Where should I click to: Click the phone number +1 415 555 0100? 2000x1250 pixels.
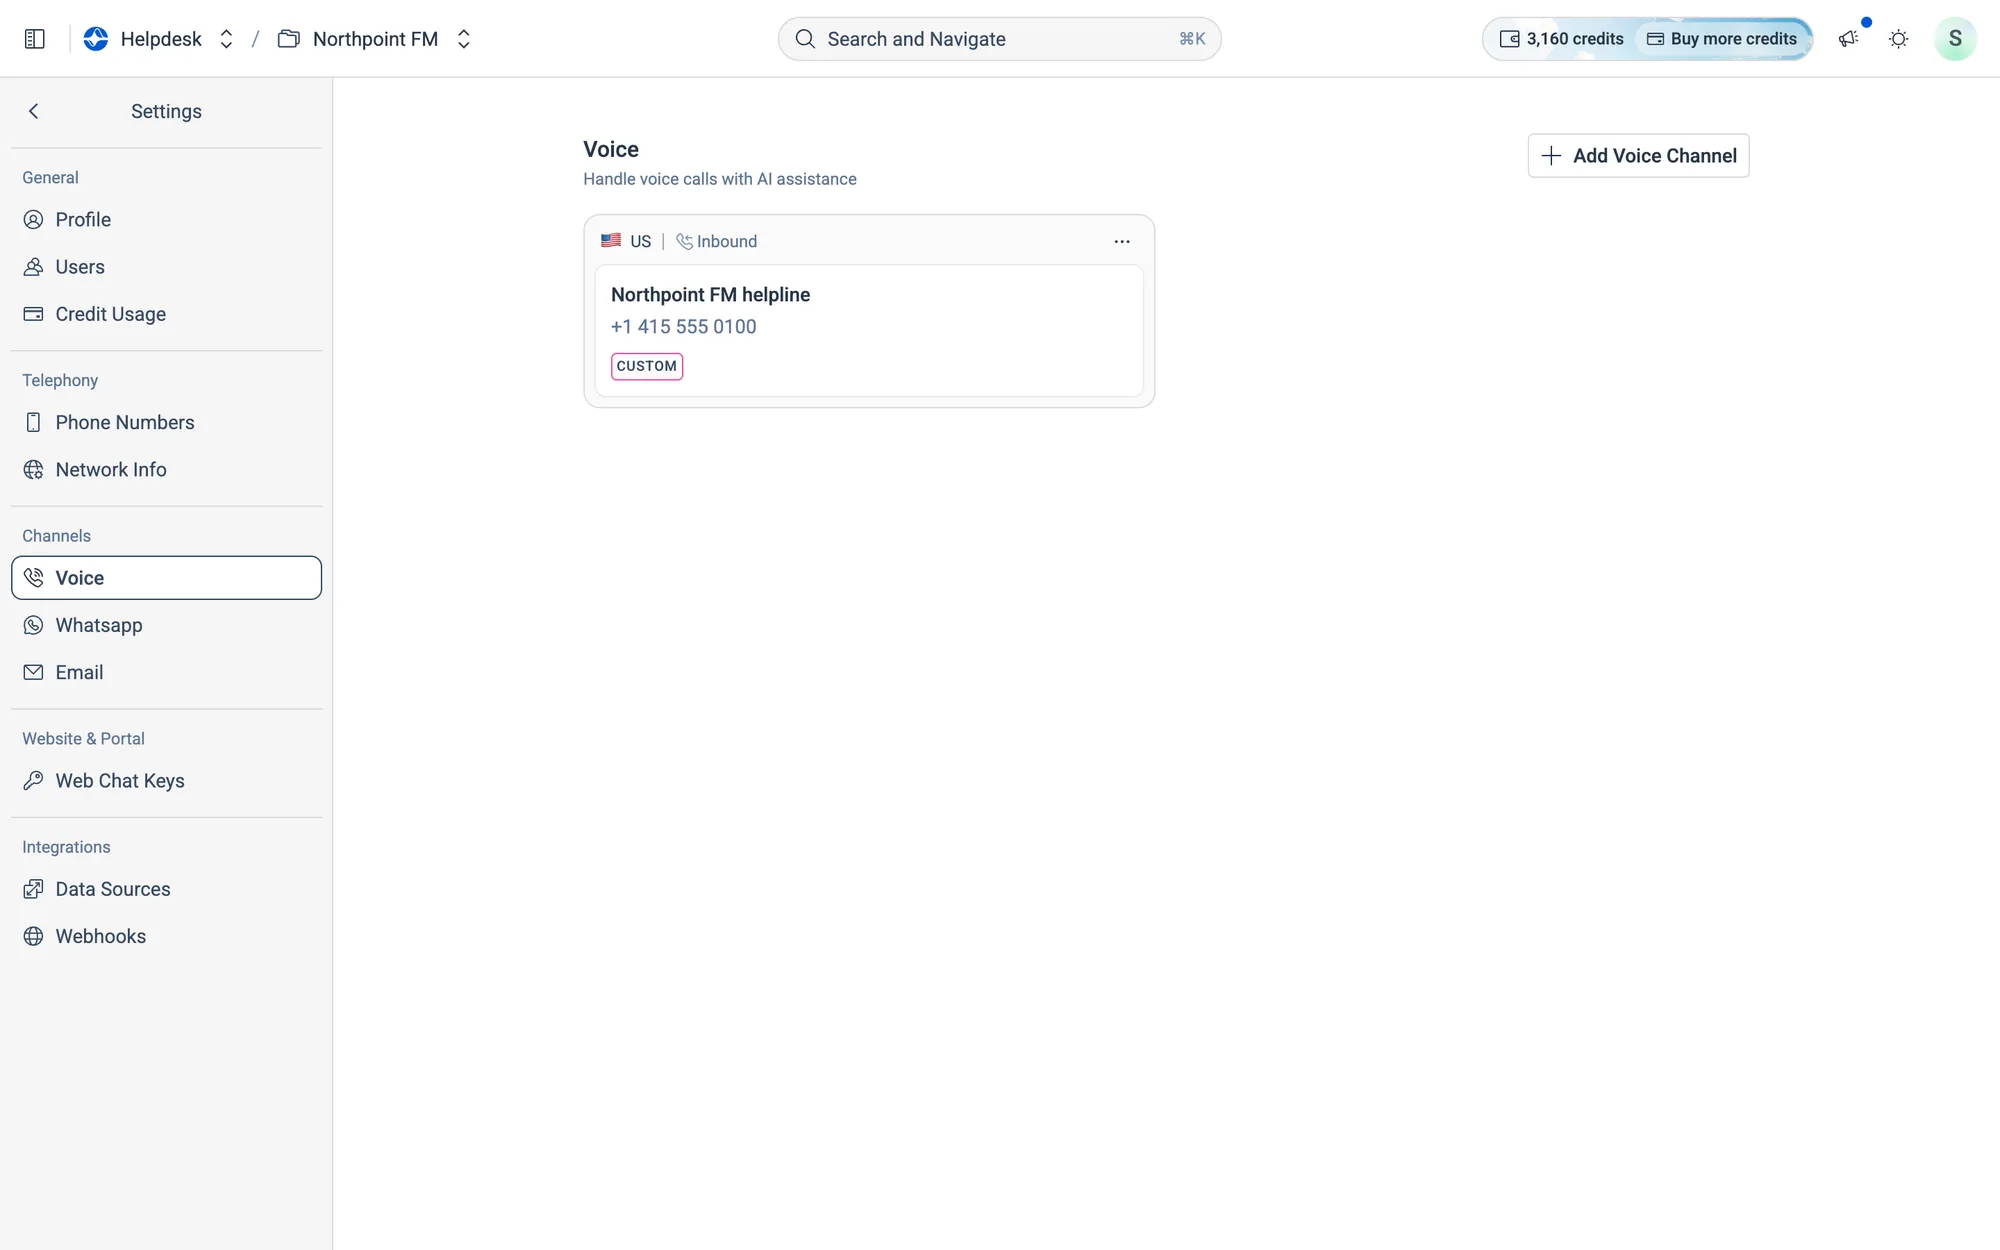(x=683, y=327)
